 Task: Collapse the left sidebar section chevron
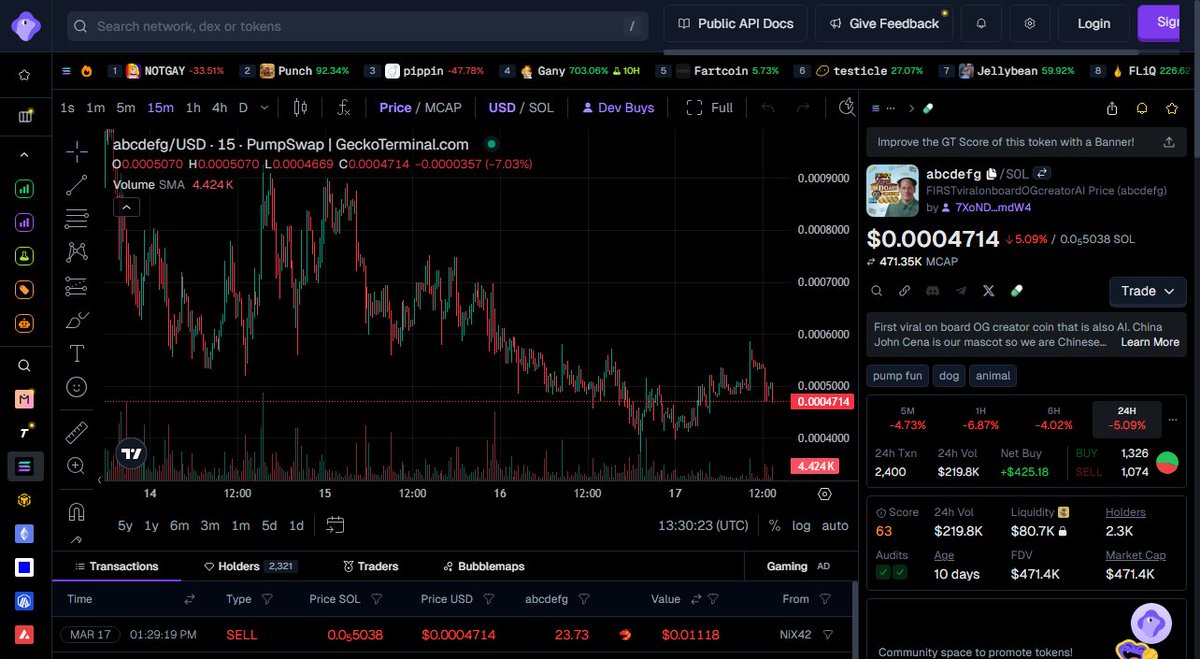[24, 155]
